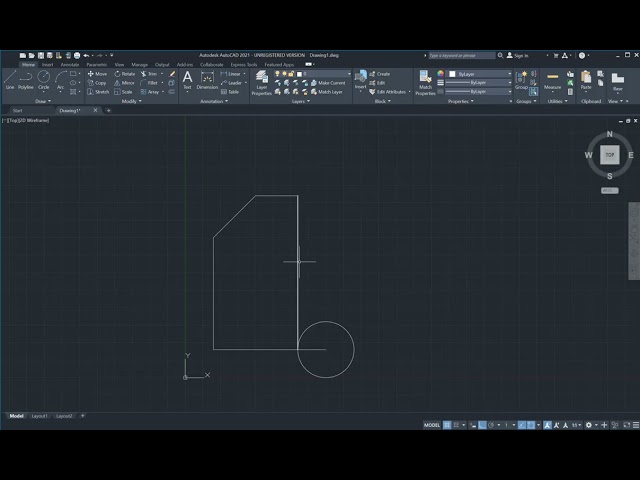This screenshot has height=480, width=640.
Task: Expand the Properties panel
Action: click(461, 101)
